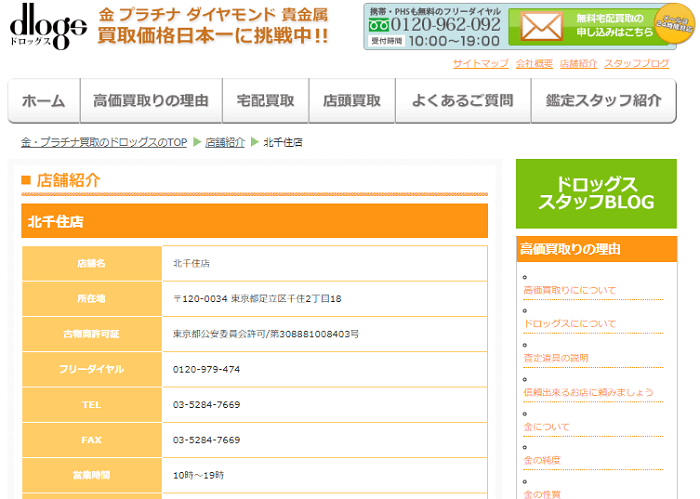Open the サイトマップ link

[481, 64]
